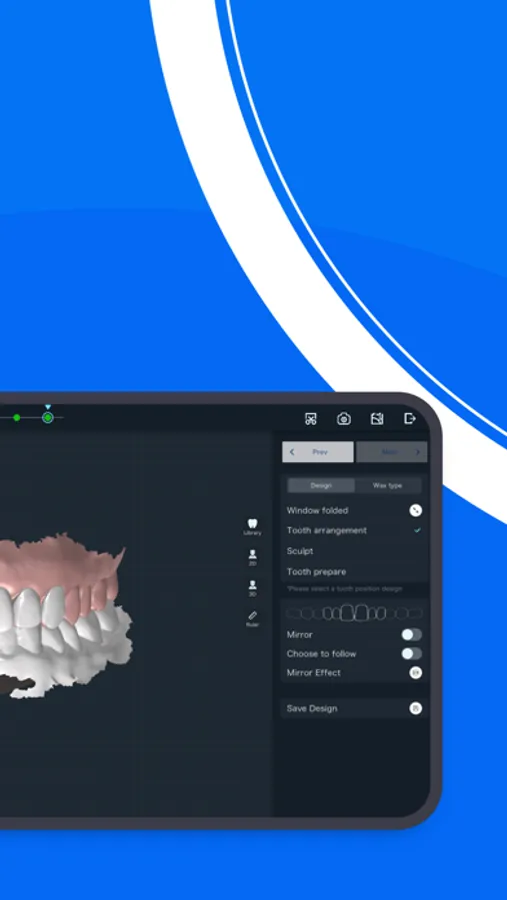Image resolution: width=507 pixels, height=900 pixels.
Task: Toggle the Choose to follow switch
Action: pos(412,653)
